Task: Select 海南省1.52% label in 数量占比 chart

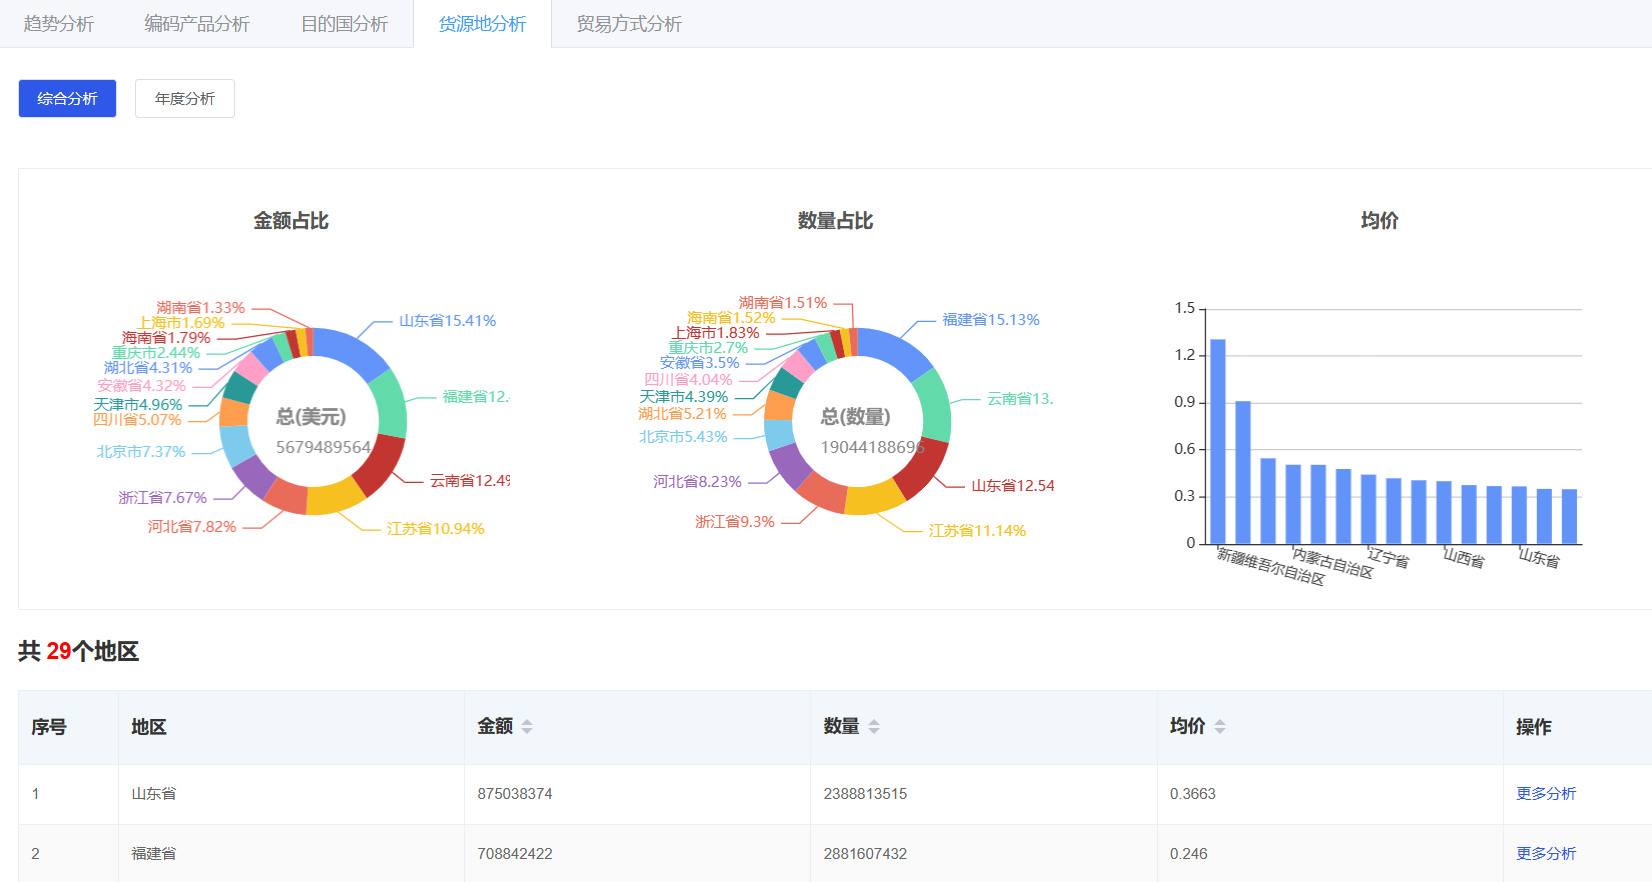Action: (731, 318)
